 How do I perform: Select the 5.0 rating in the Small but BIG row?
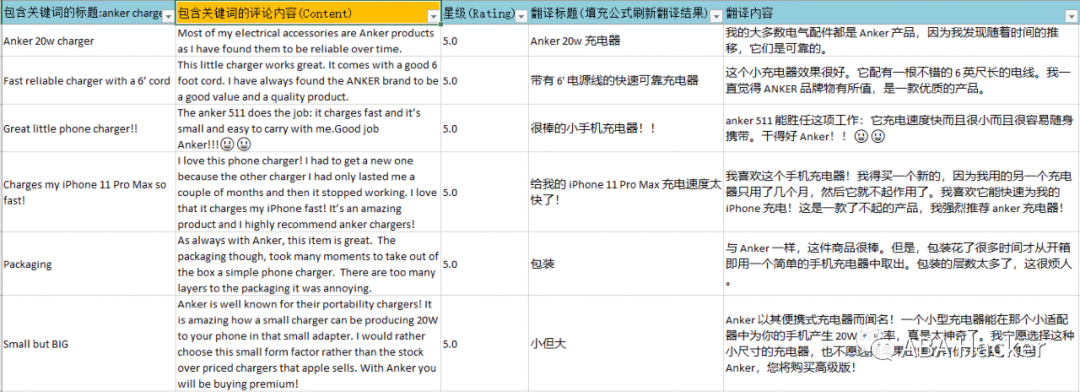[484, 344]
